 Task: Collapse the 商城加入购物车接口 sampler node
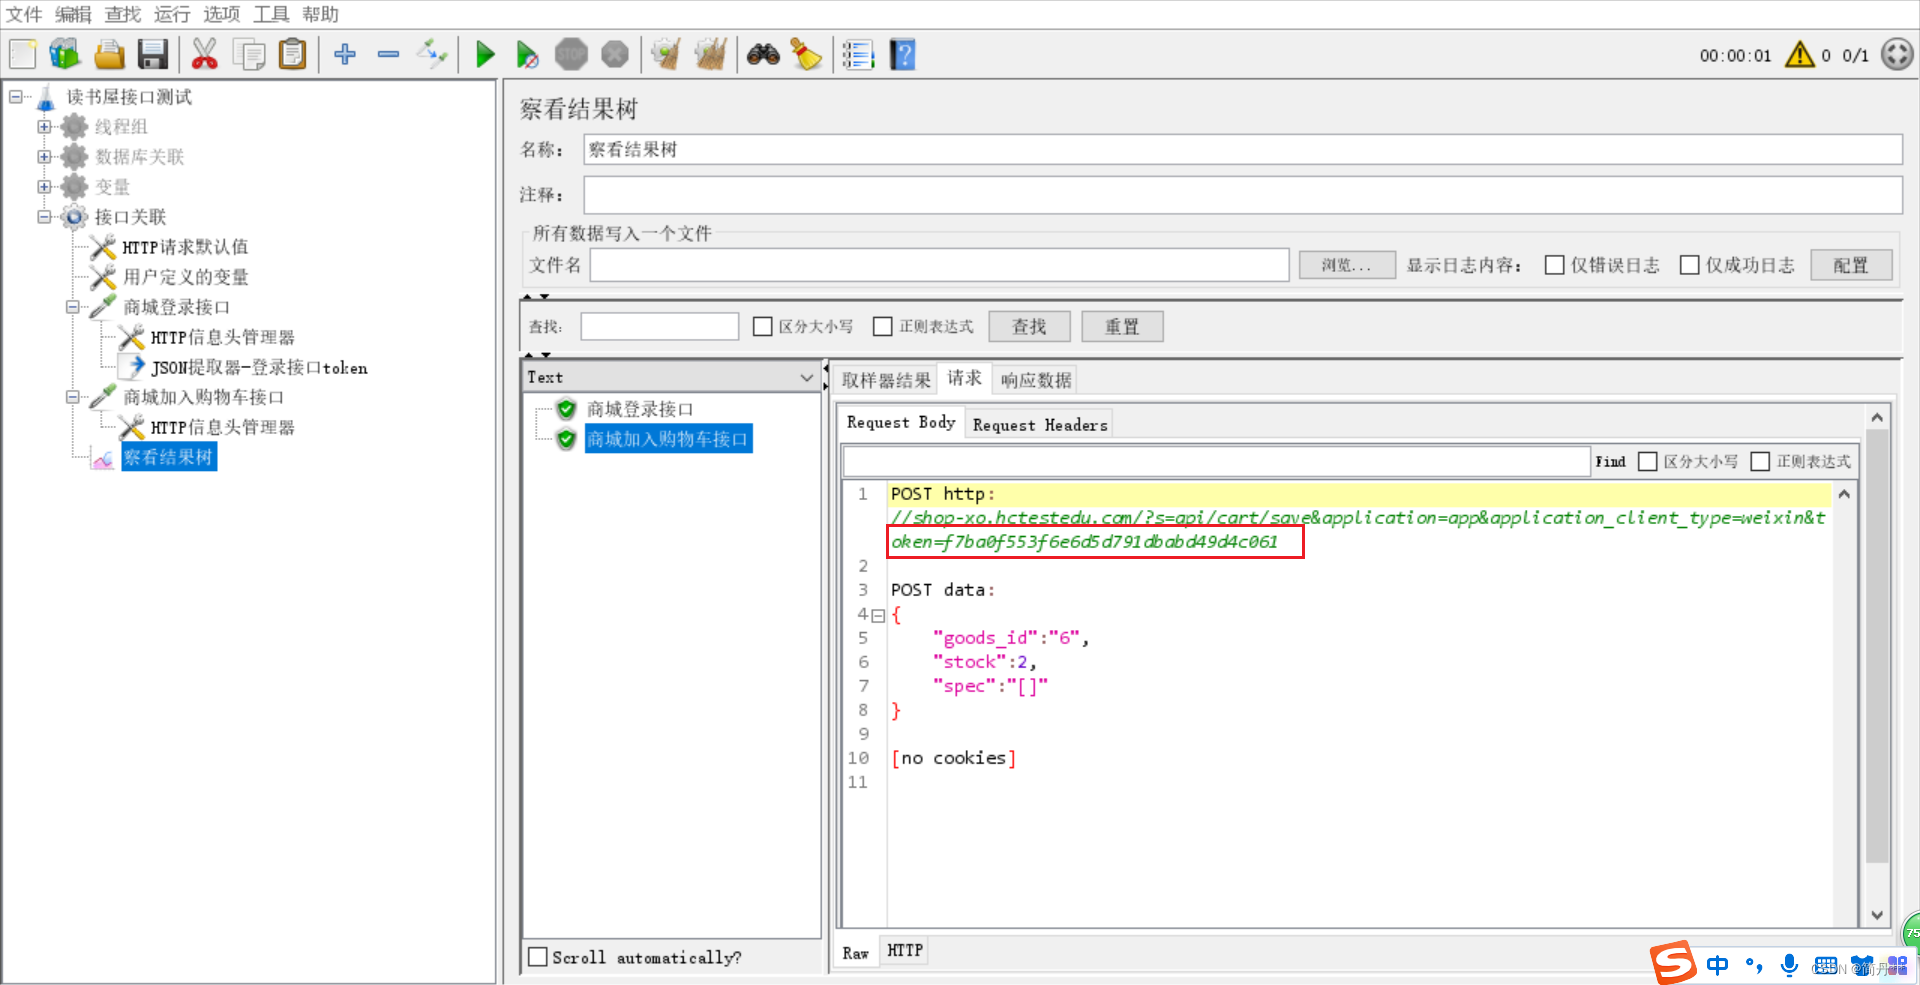click(x=72, y=397)
